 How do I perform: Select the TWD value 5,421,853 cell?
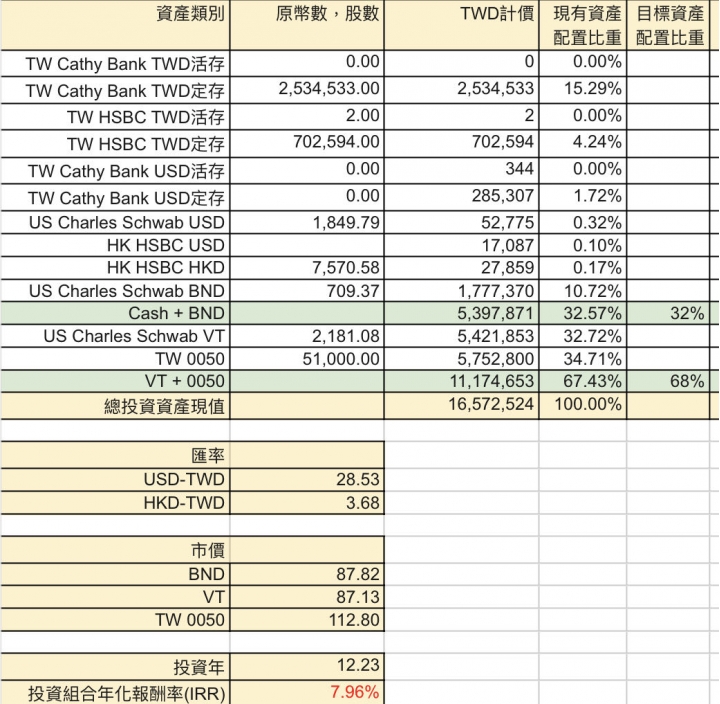pos(461,336)
